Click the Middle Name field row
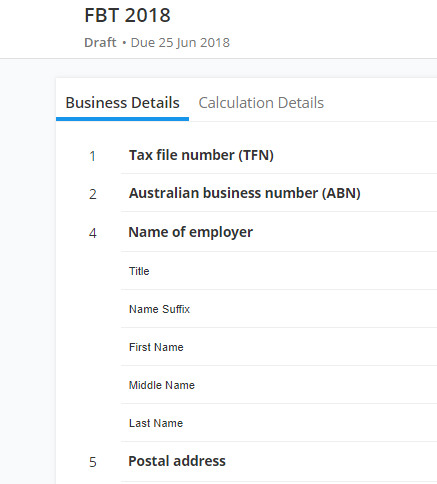Screen dimensions: 437x484 click(279, 385)
